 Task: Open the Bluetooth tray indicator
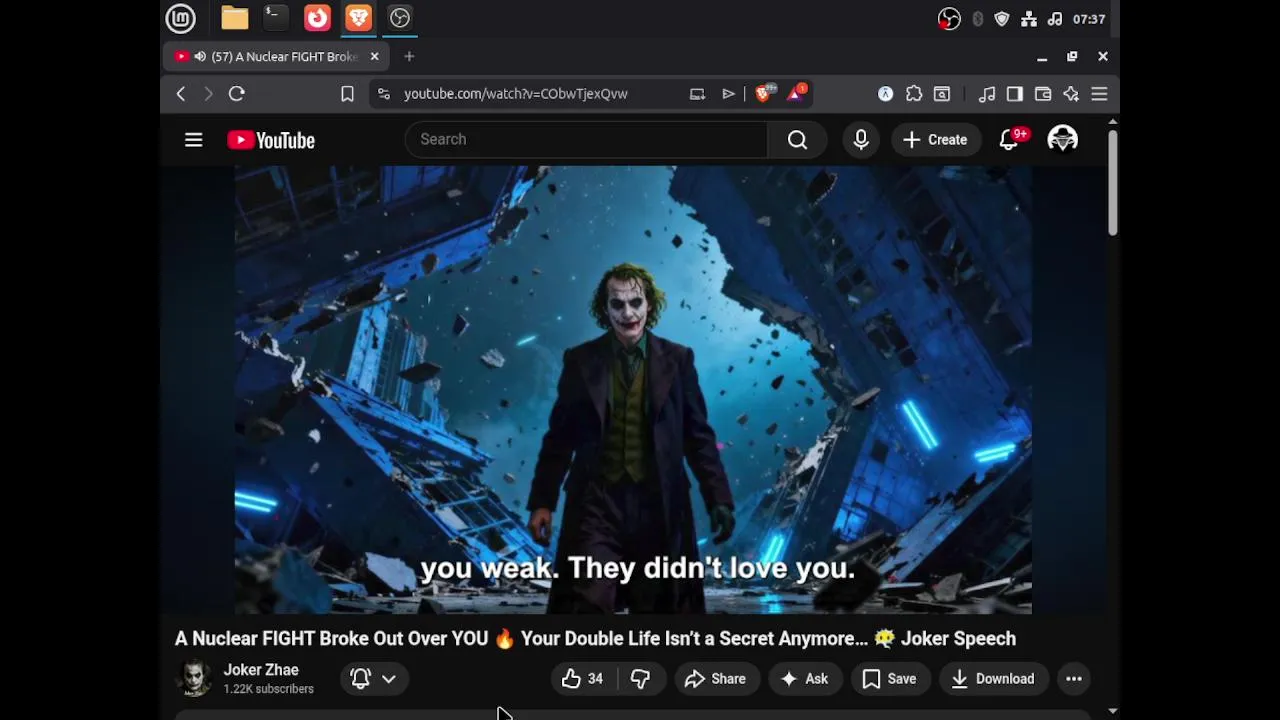point(978,19)
